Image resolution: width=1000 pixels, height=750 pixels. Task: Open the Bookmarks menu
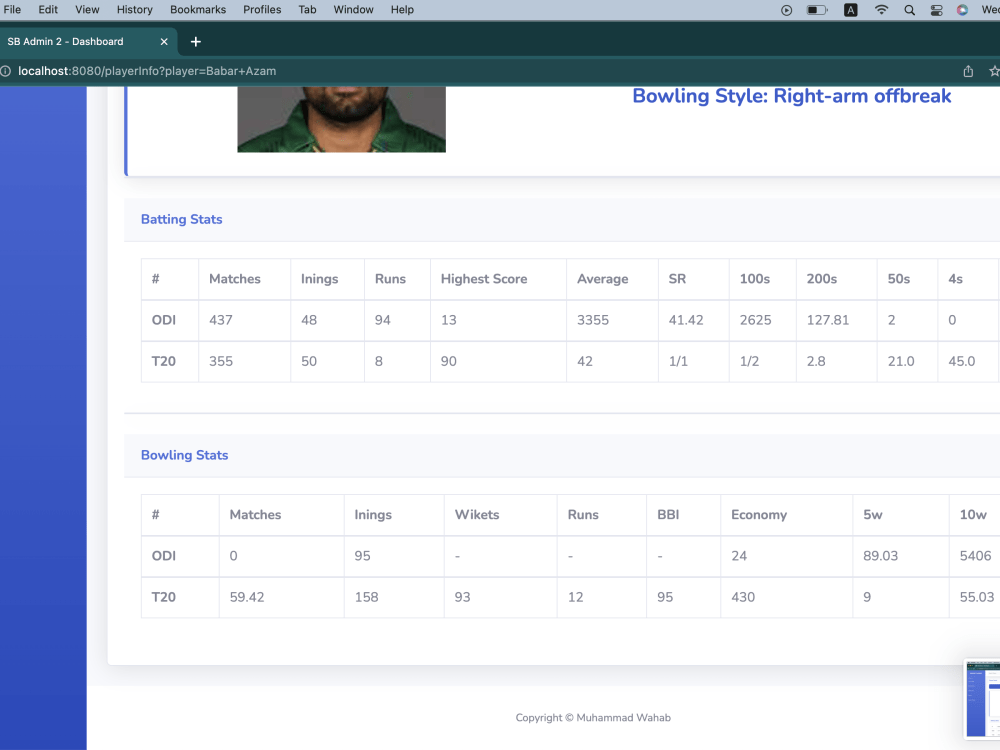pyautogui.click(x=198, y=10)
